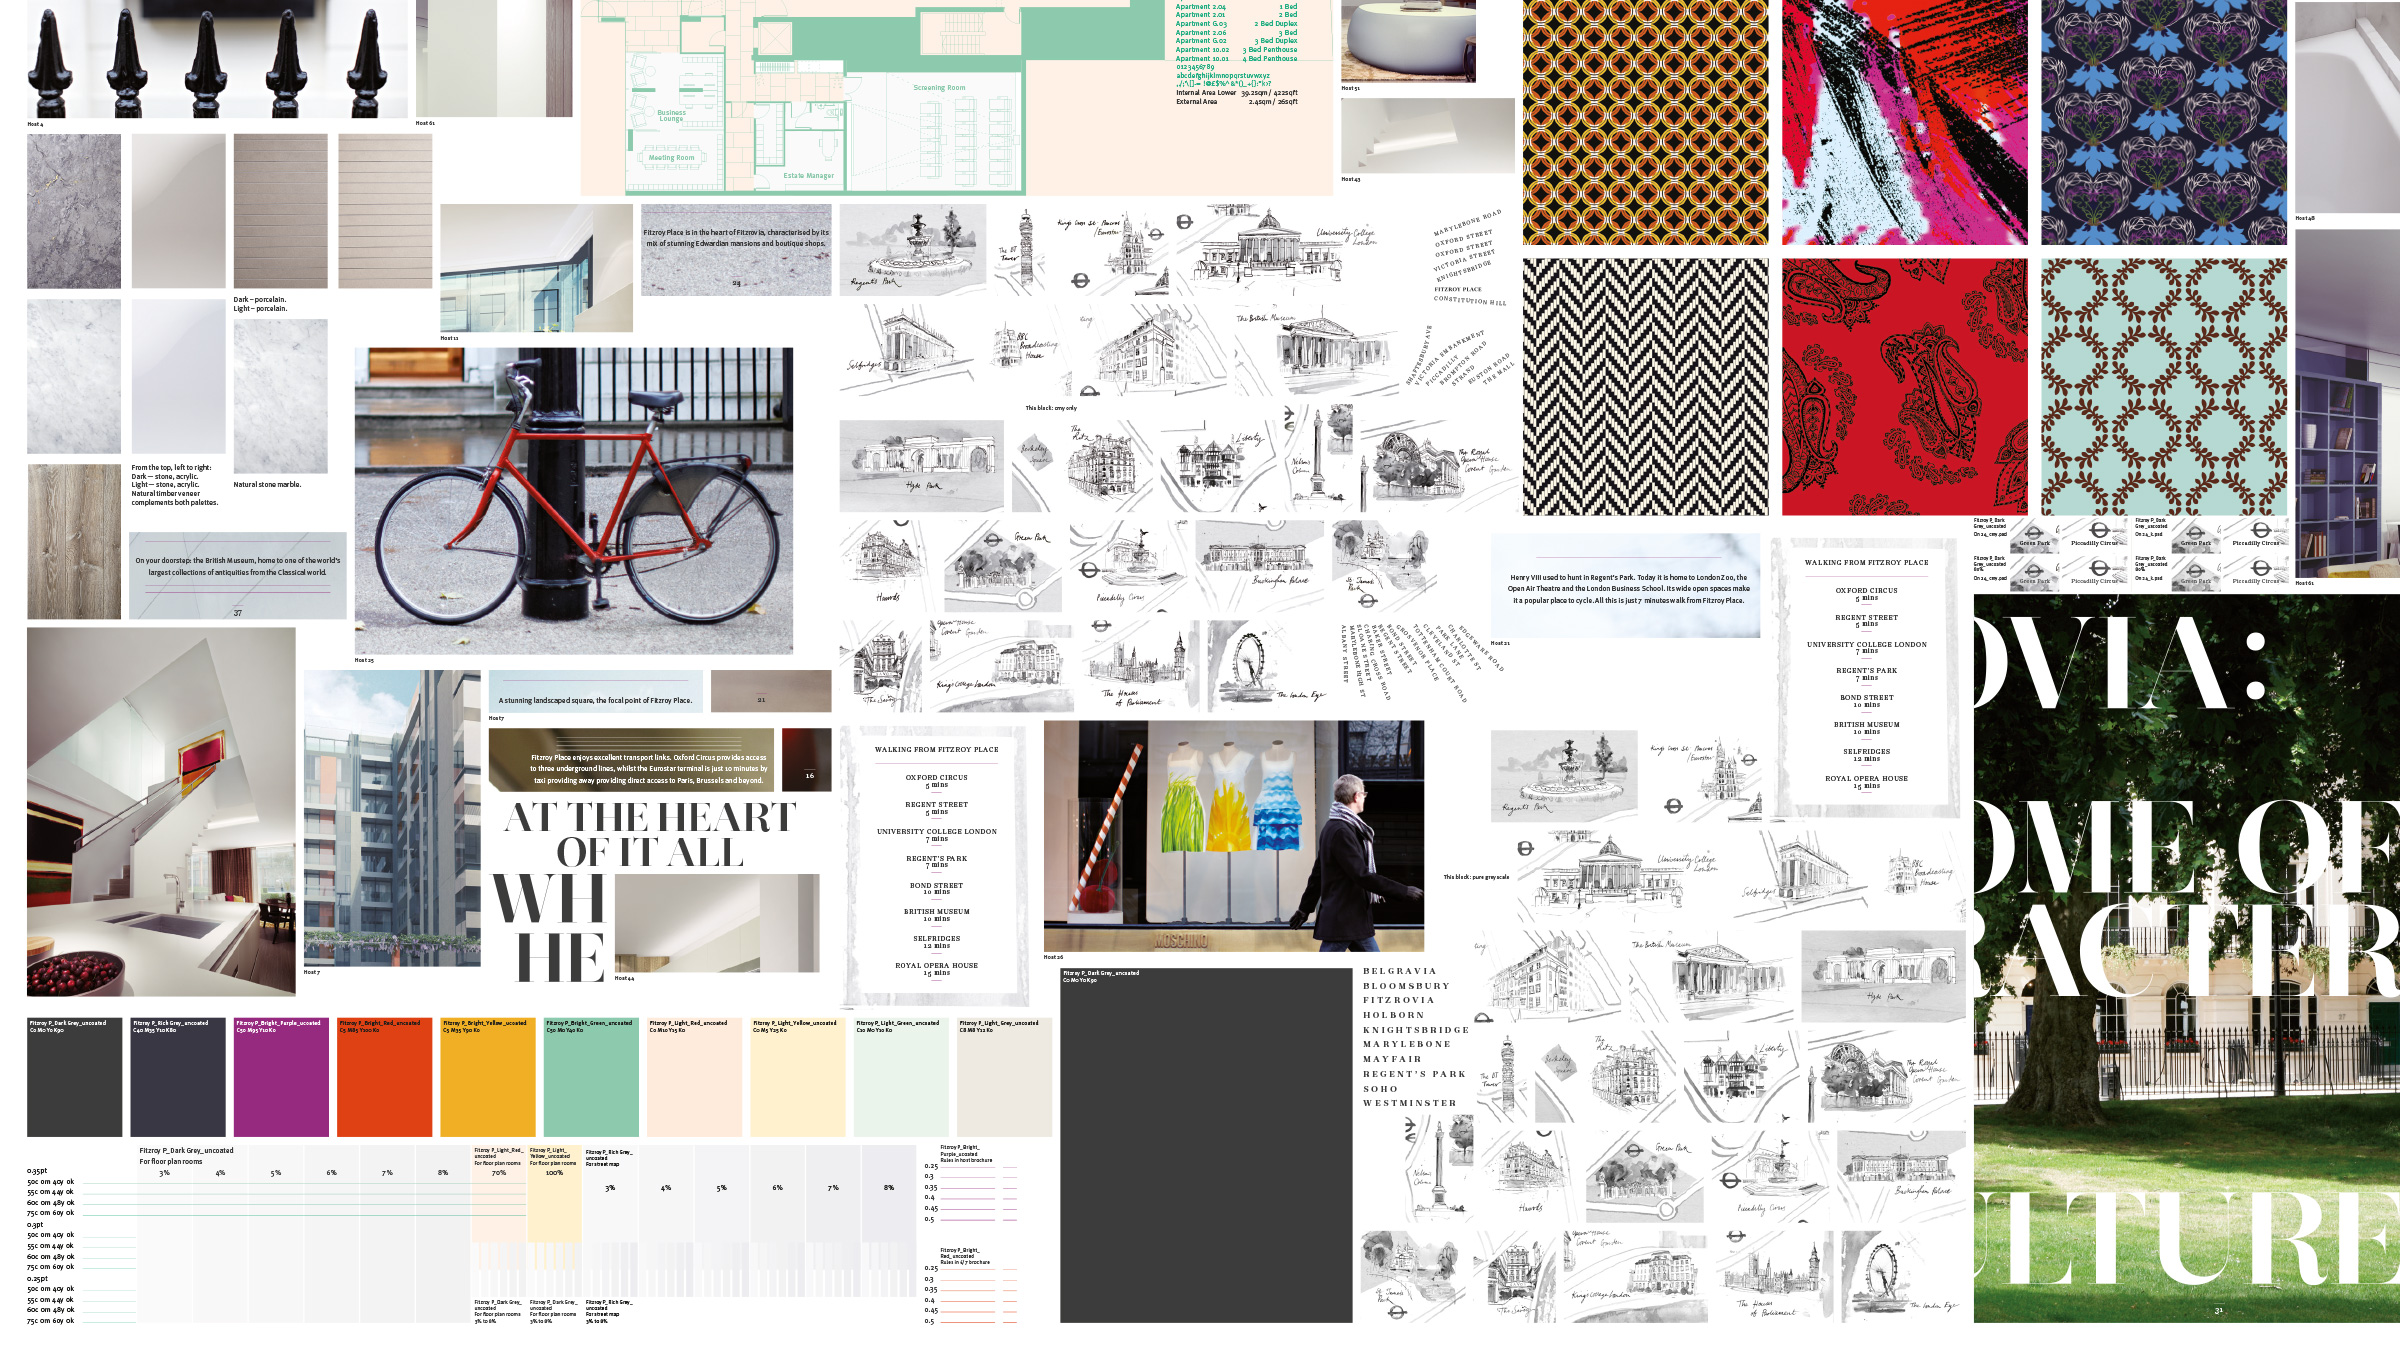This screenshot has width=2400, height=1350.
Task: Select the natural timber veneer sample
Action: pos(74,541)
